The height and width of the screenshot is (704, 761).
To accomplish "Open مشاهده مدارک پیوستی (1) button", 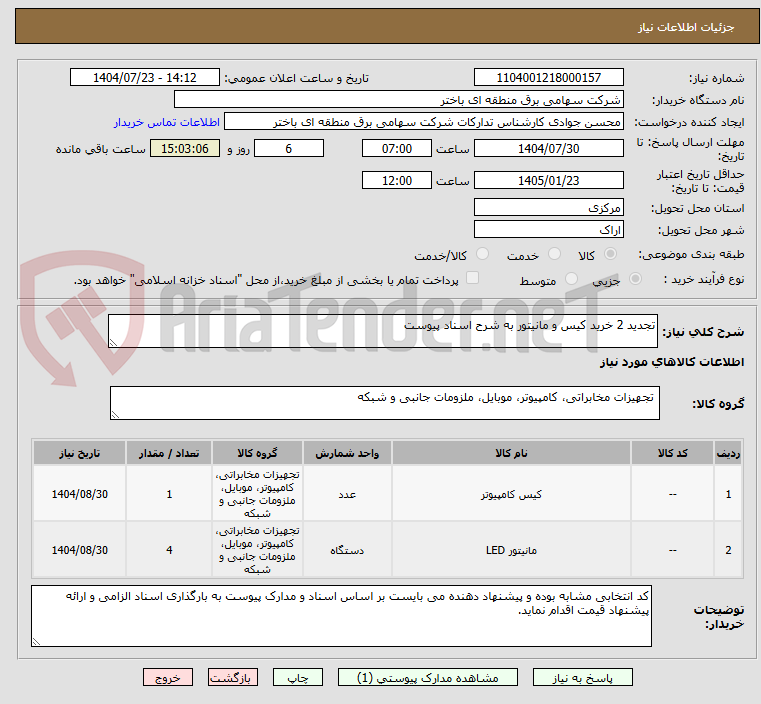I will tap(428, 677).
